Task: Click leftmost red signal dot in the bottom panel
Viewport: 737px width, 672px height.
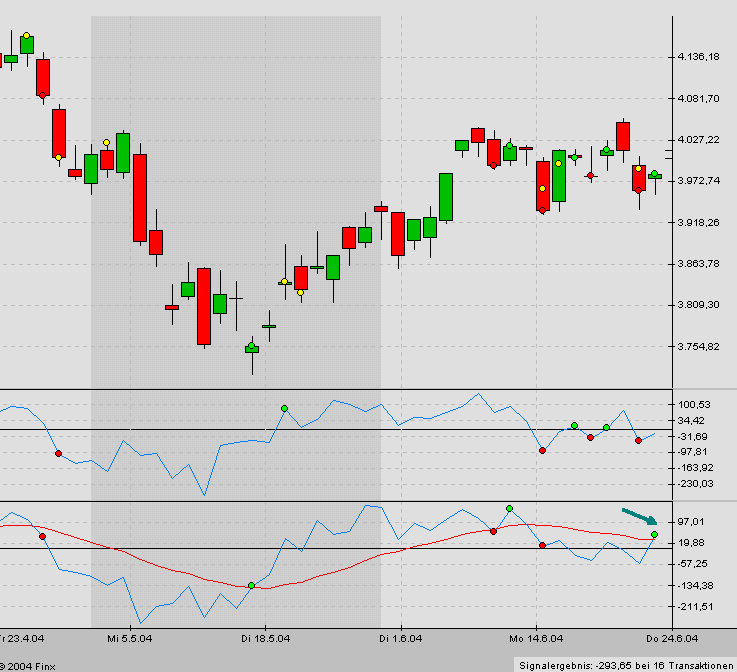Action: pos(42,537)
